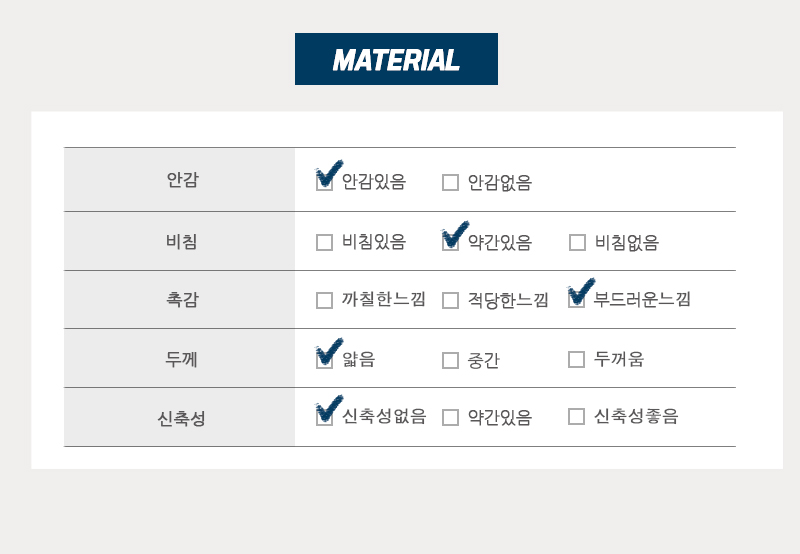Screen dimensions: 800x554
Task: Select the 안감 row header cell
Action: 180,180
